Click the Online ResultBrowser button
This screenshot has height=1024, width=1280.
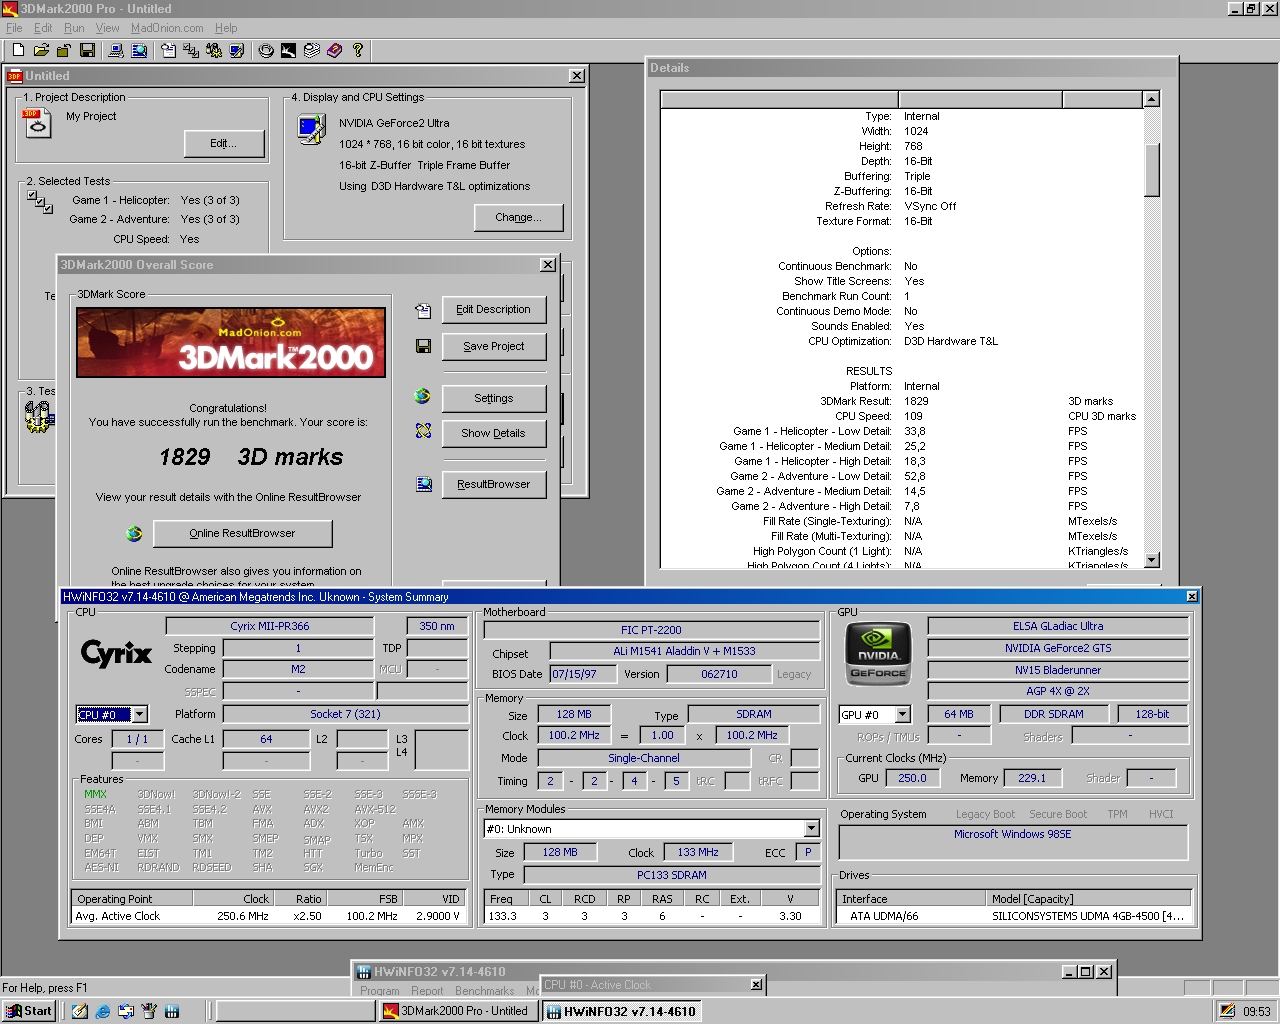coord(242,534)
